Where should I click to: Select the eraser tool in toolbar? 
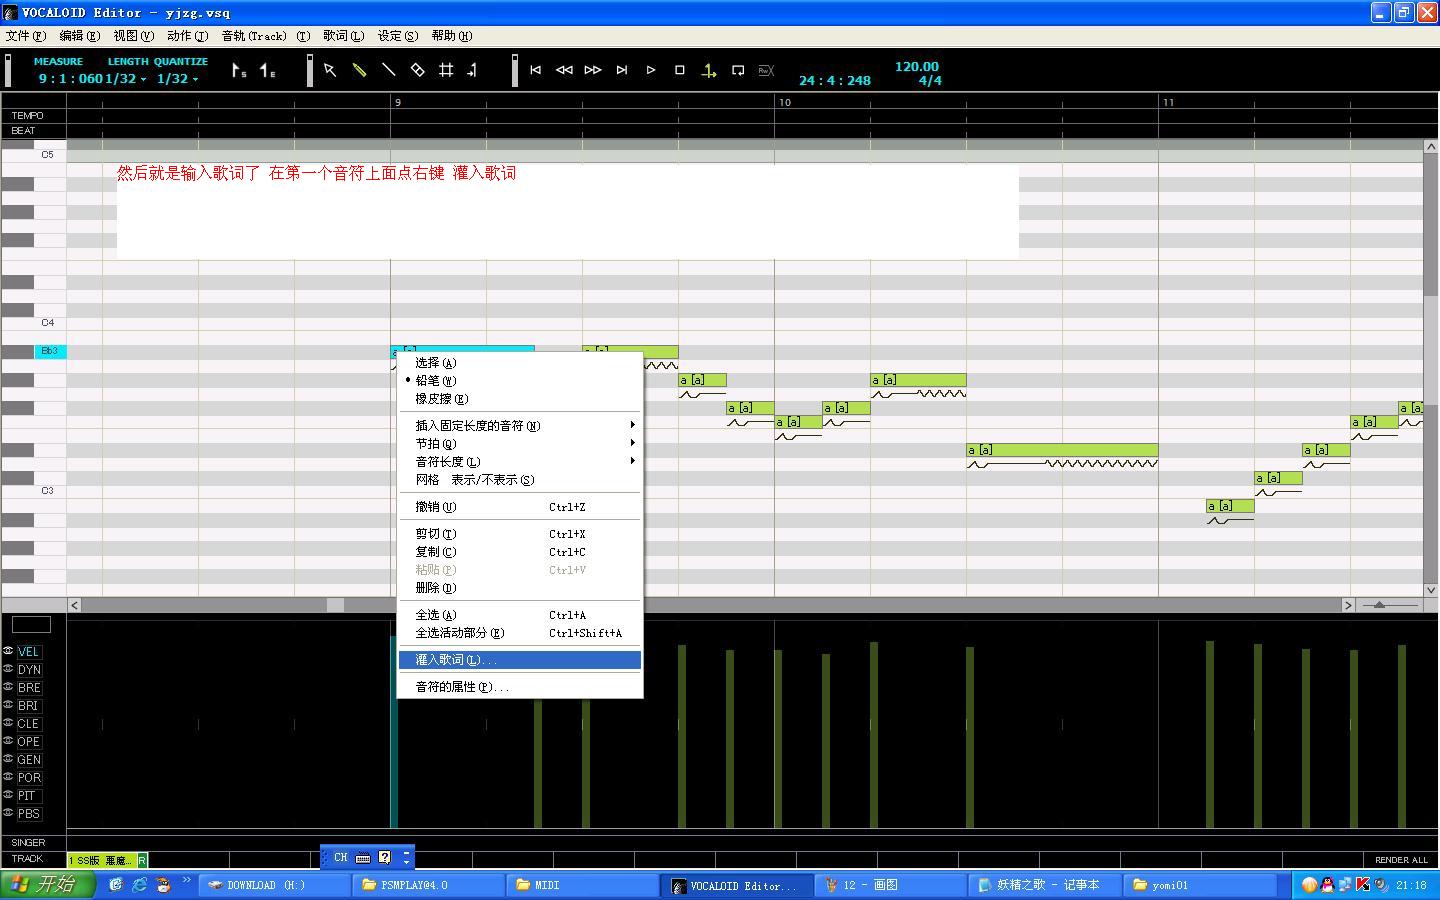click(417, 70)
